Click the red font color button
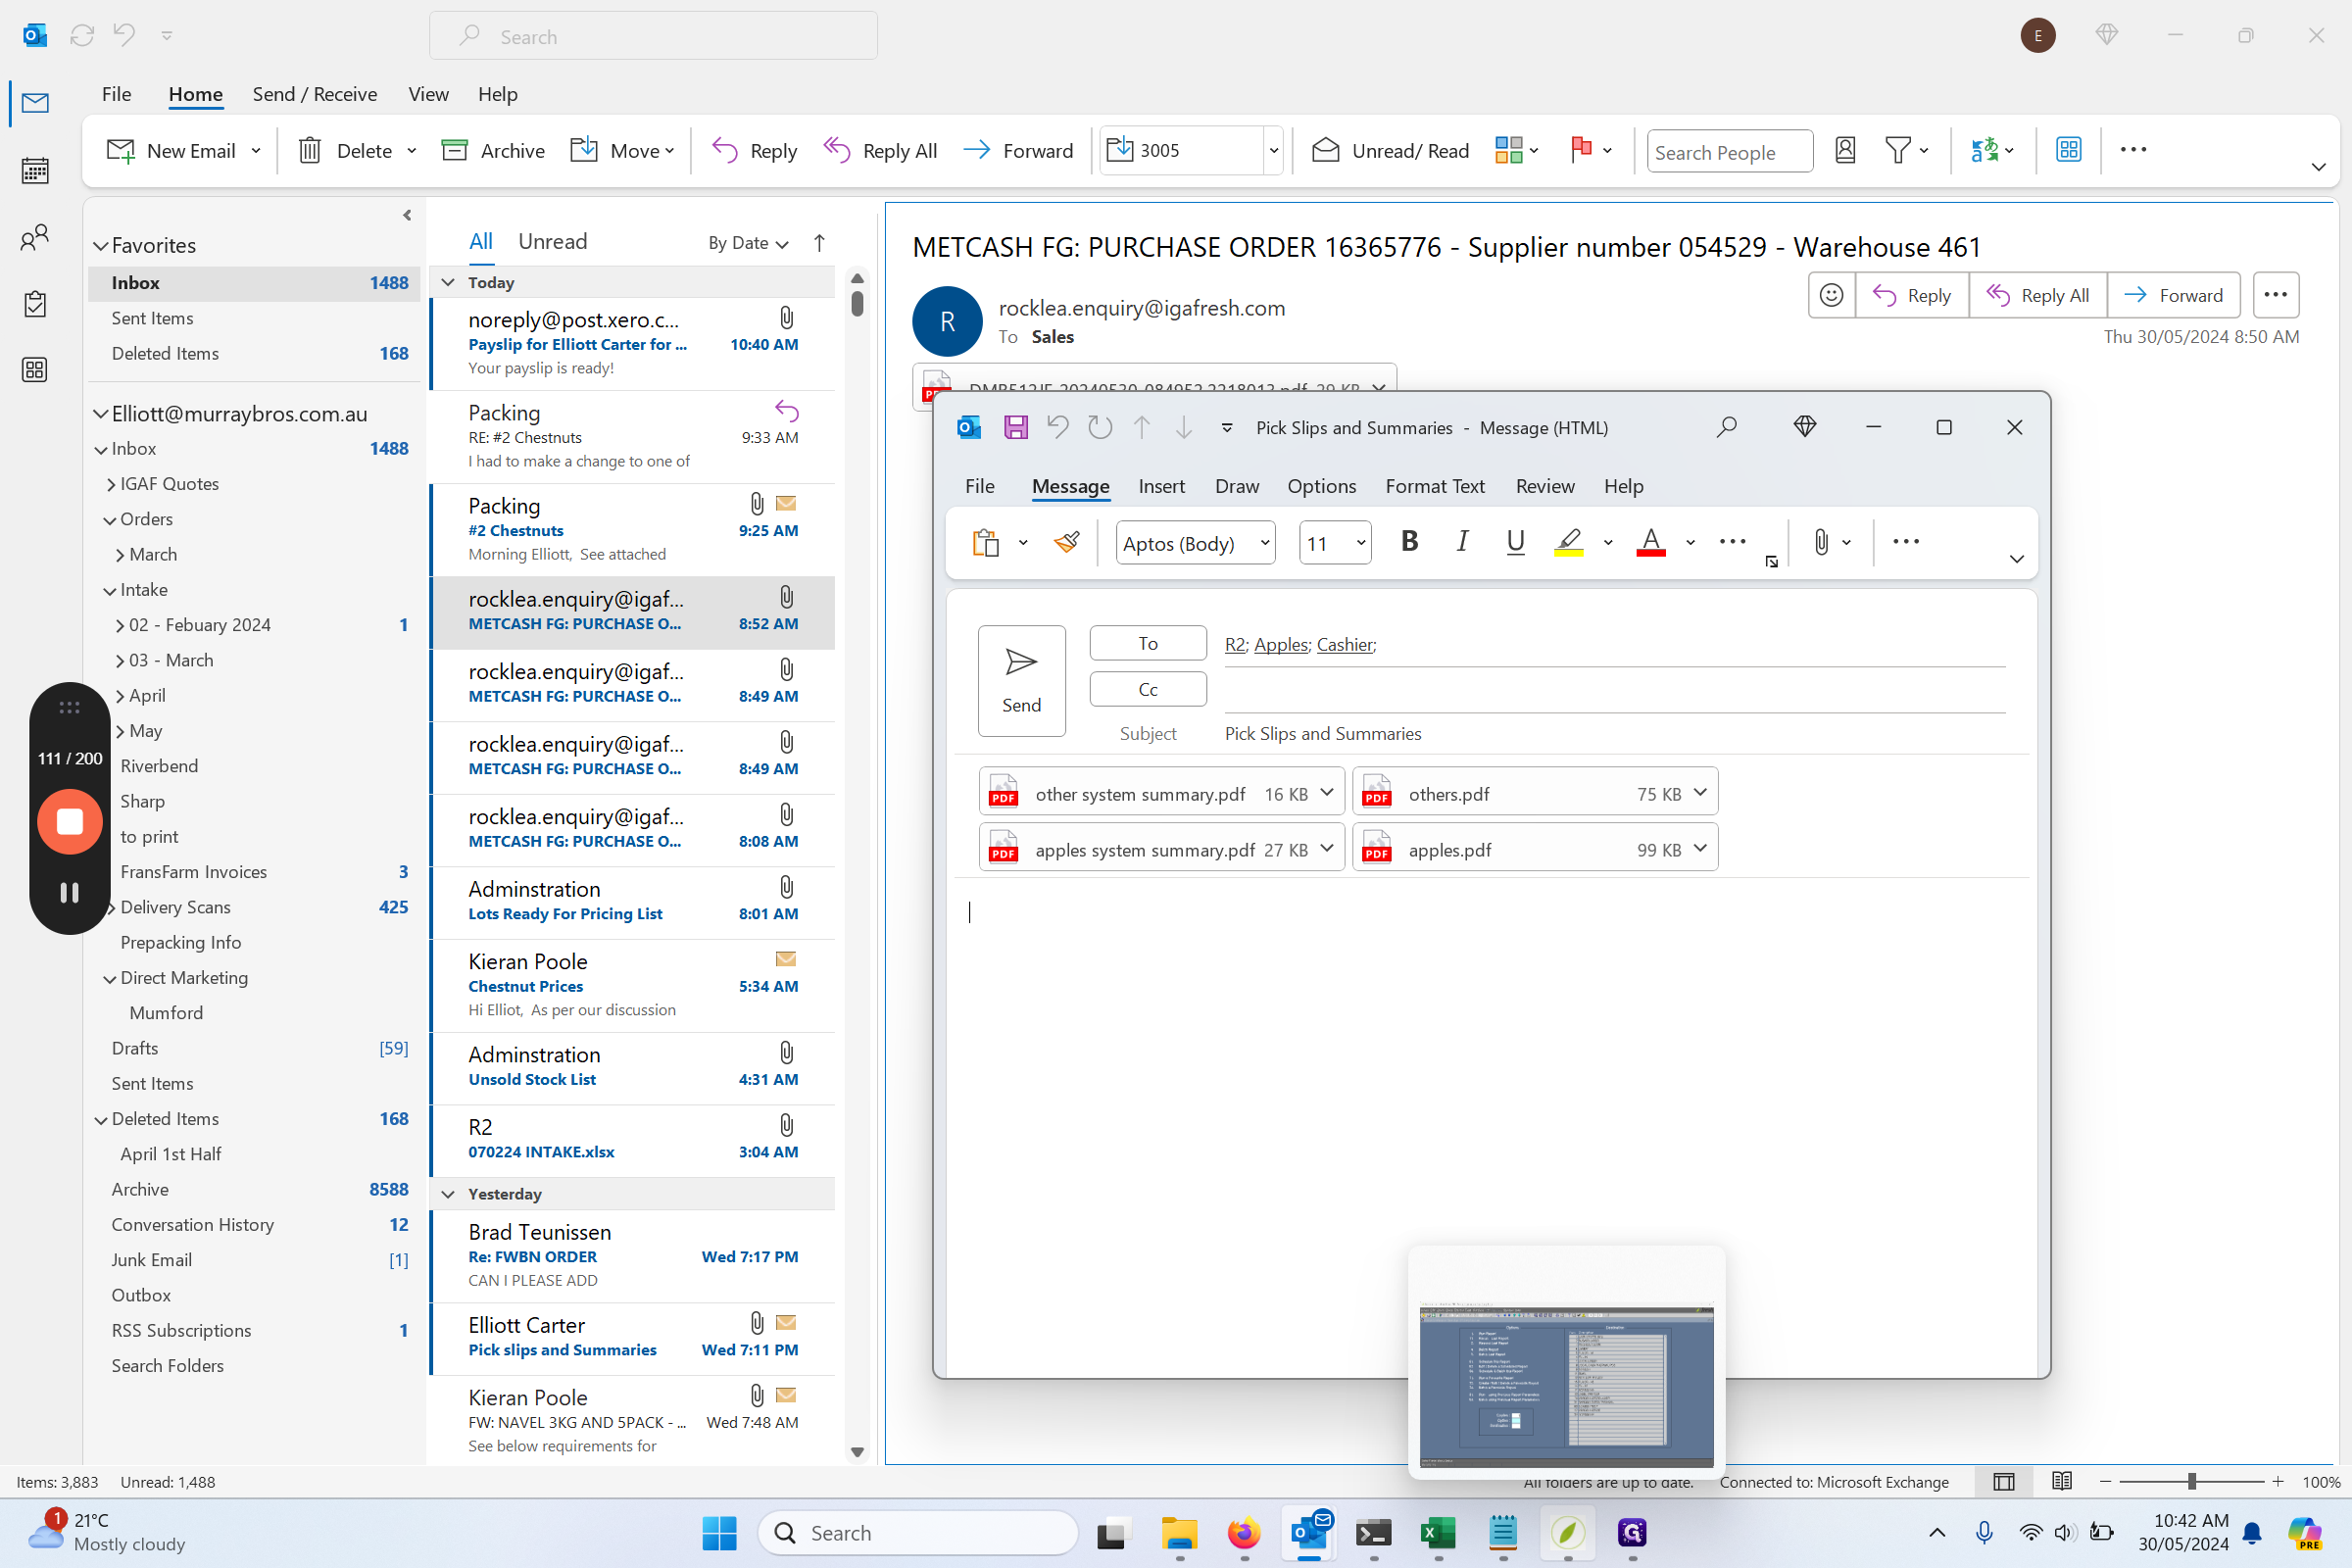 click(x=1650, y=542)
